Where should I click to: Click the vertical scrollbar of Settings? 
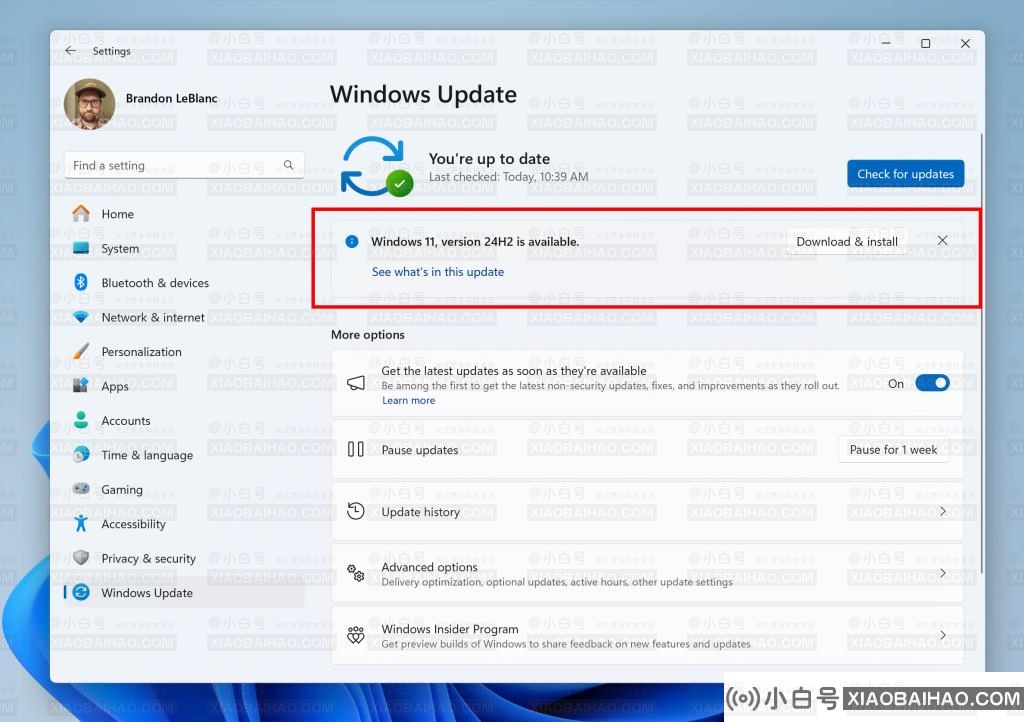[981, 353]
